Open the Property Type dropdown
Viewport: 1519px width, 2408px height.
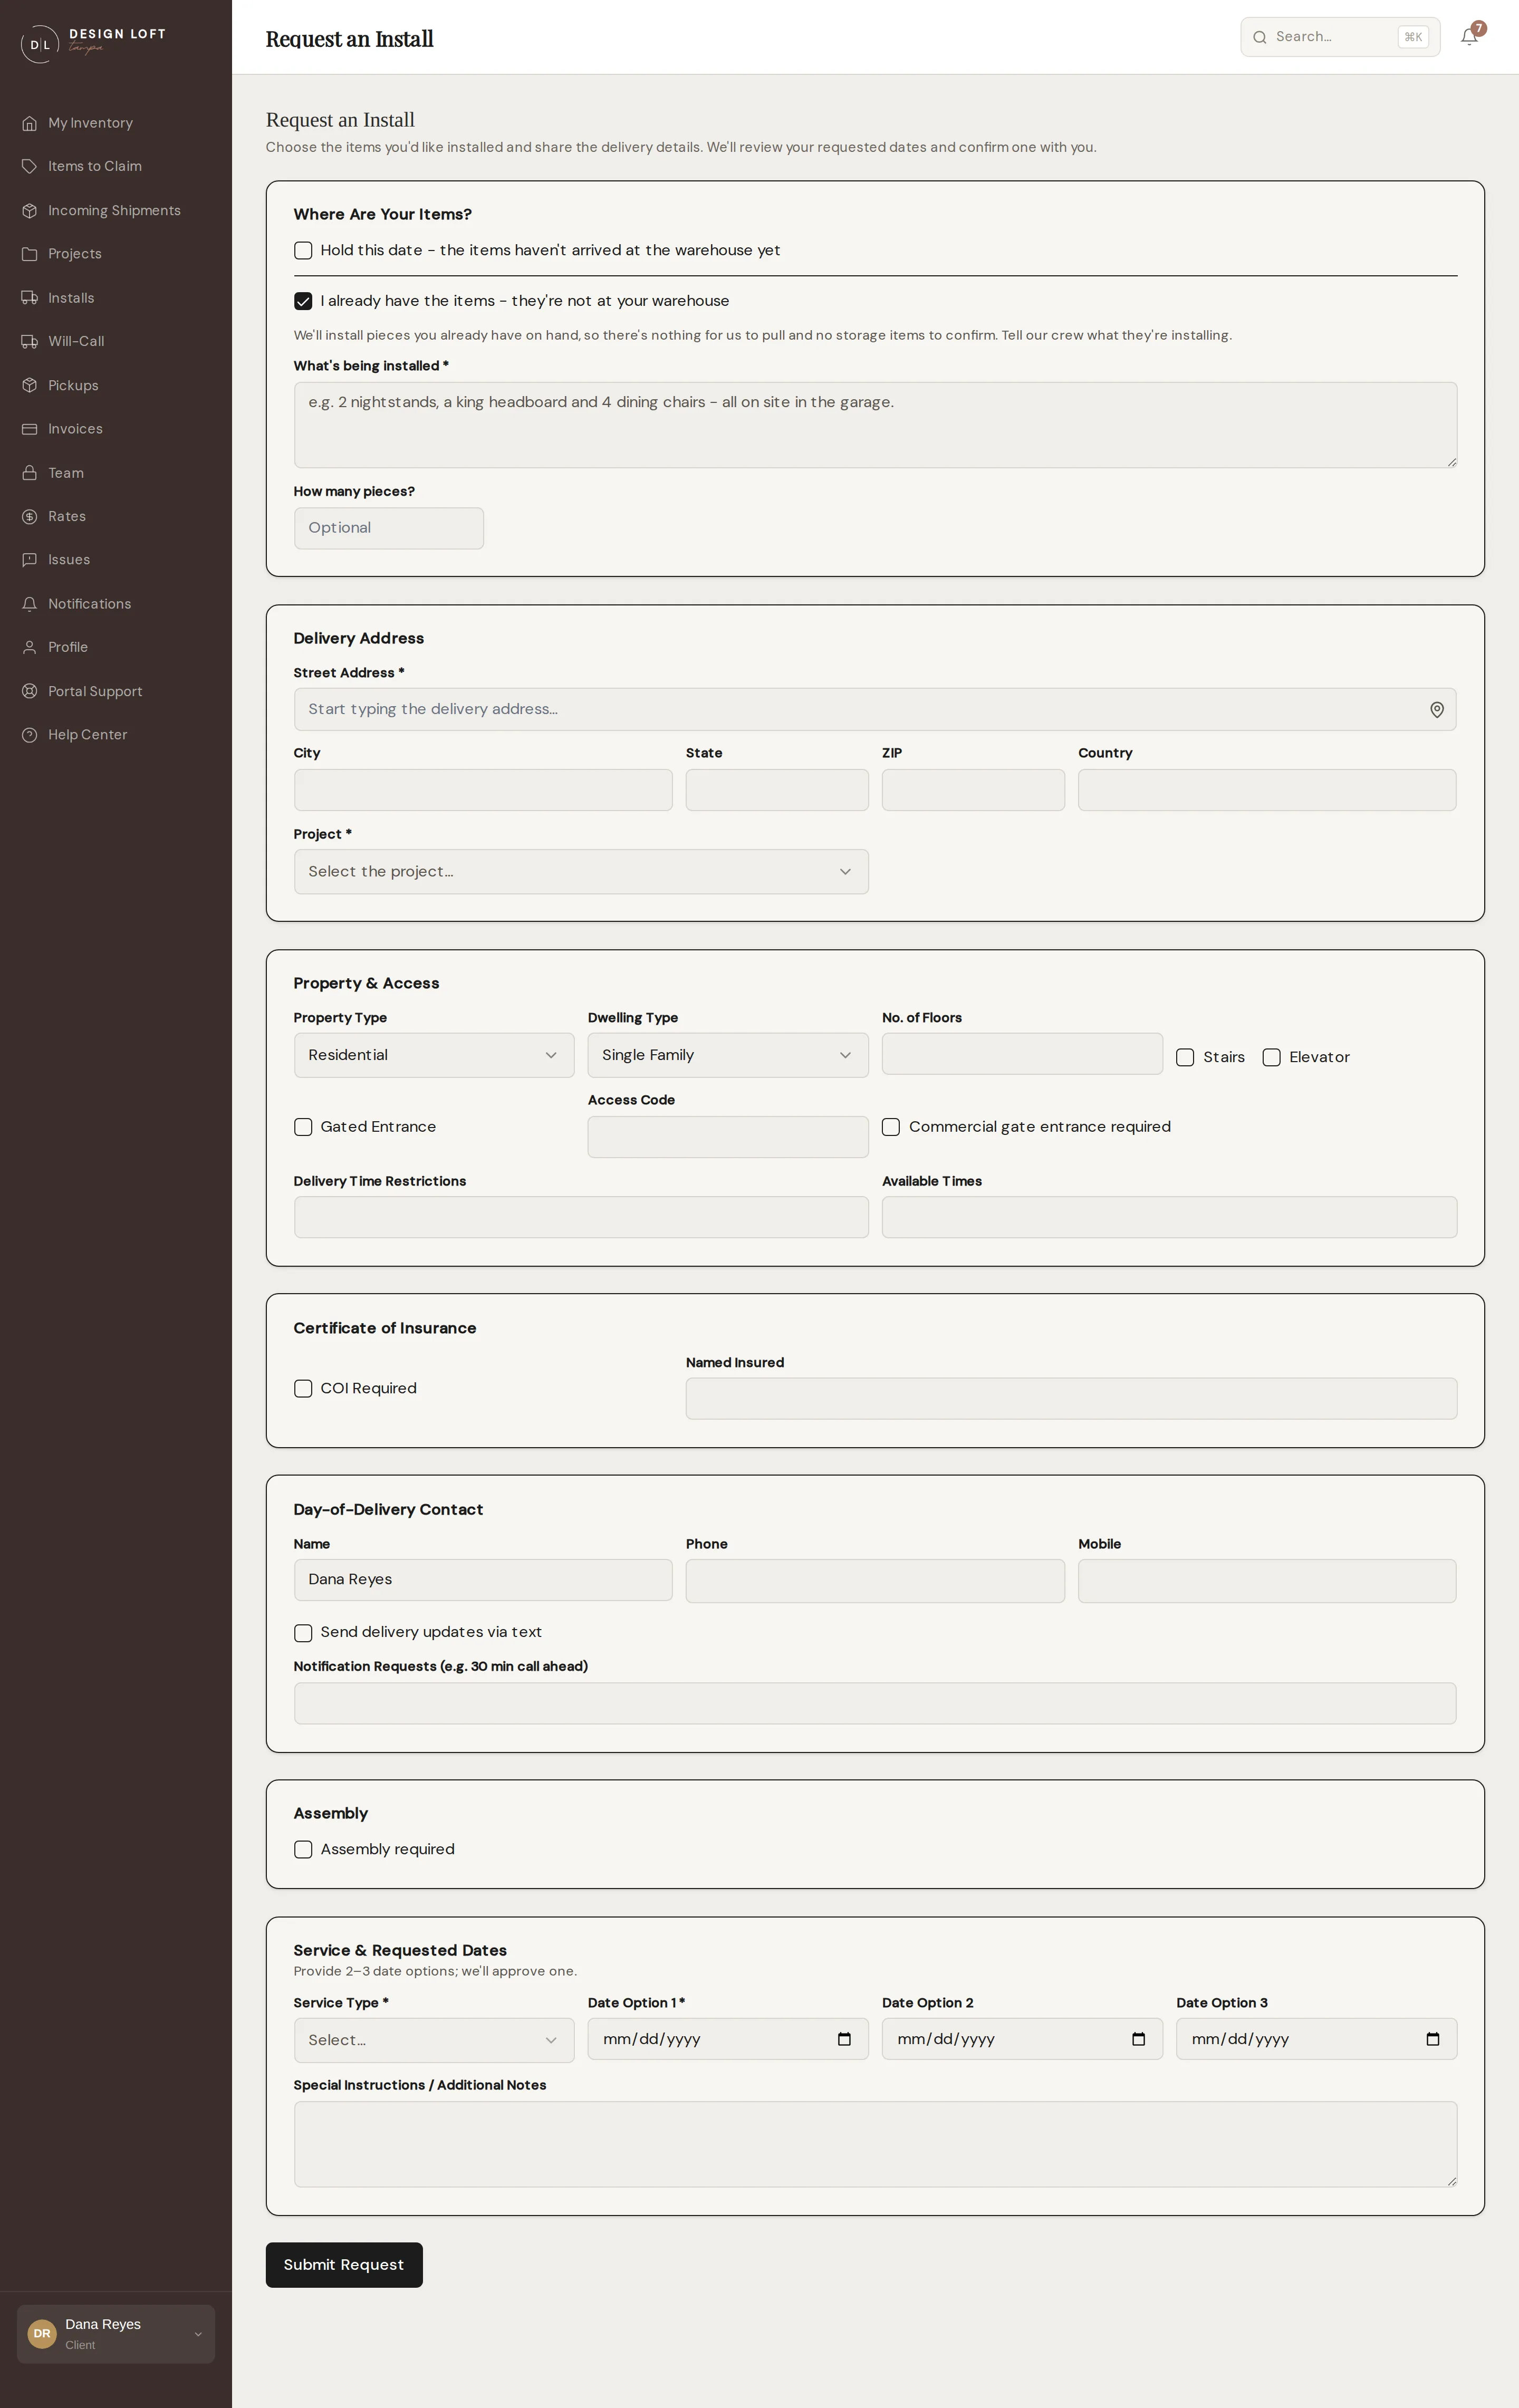tap(434, 1055)
